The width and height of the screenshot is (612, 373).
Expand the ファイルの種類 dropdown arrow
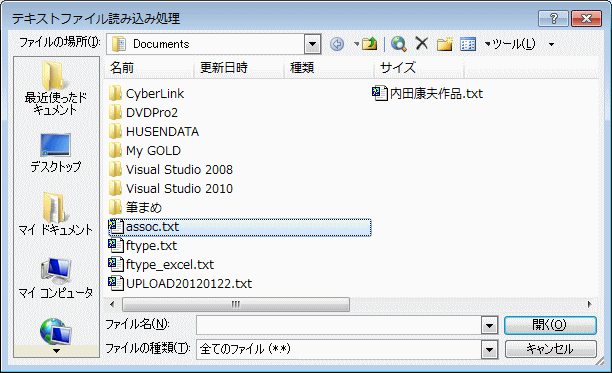tap(489, 350)
